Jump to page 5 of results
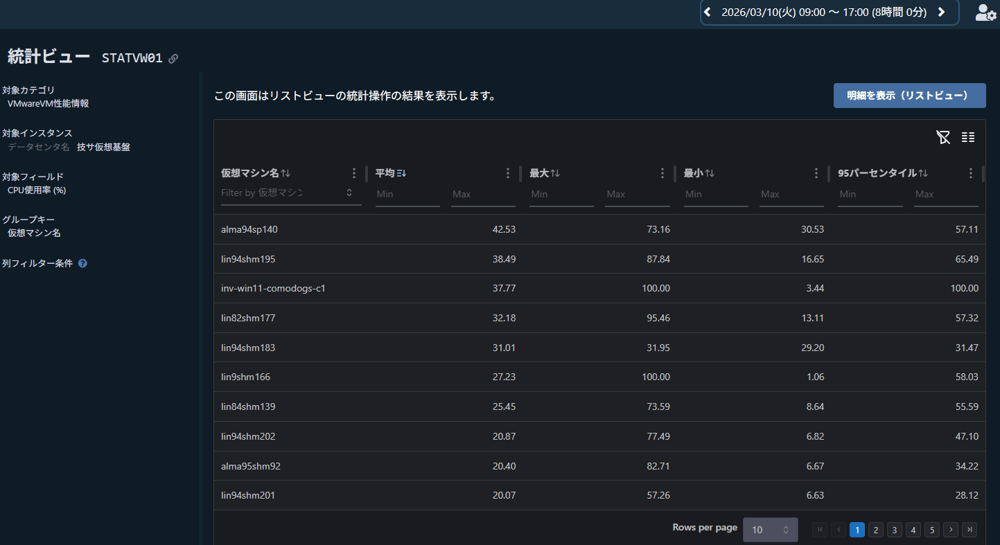This screenshot has height=545, width=1000. (931, 530)
